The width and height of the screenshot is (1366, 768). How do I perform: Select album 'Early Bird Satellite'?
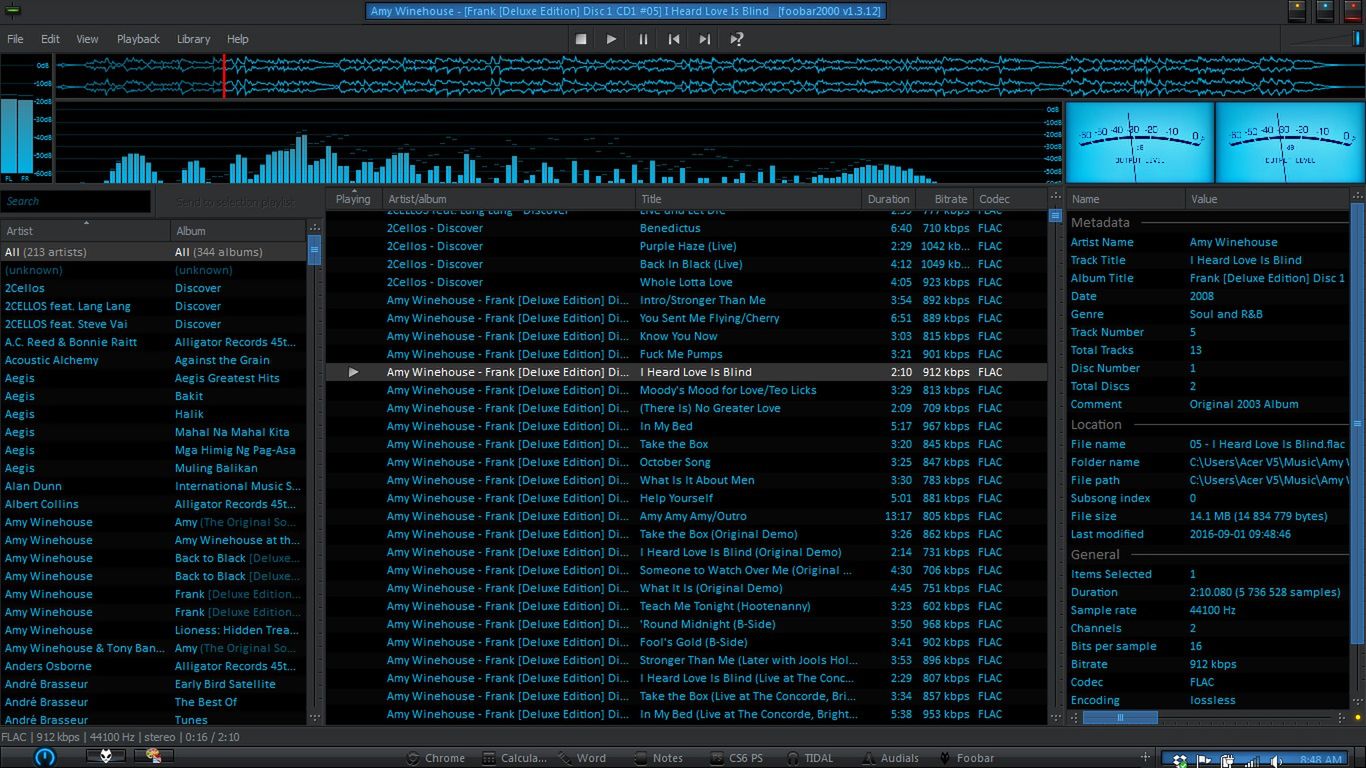click(x=225, y=684)
